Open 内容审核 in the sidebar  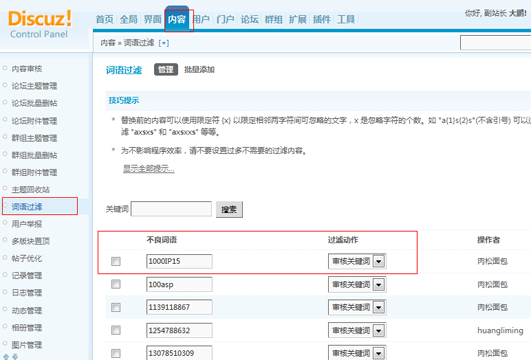pos(27,69)
